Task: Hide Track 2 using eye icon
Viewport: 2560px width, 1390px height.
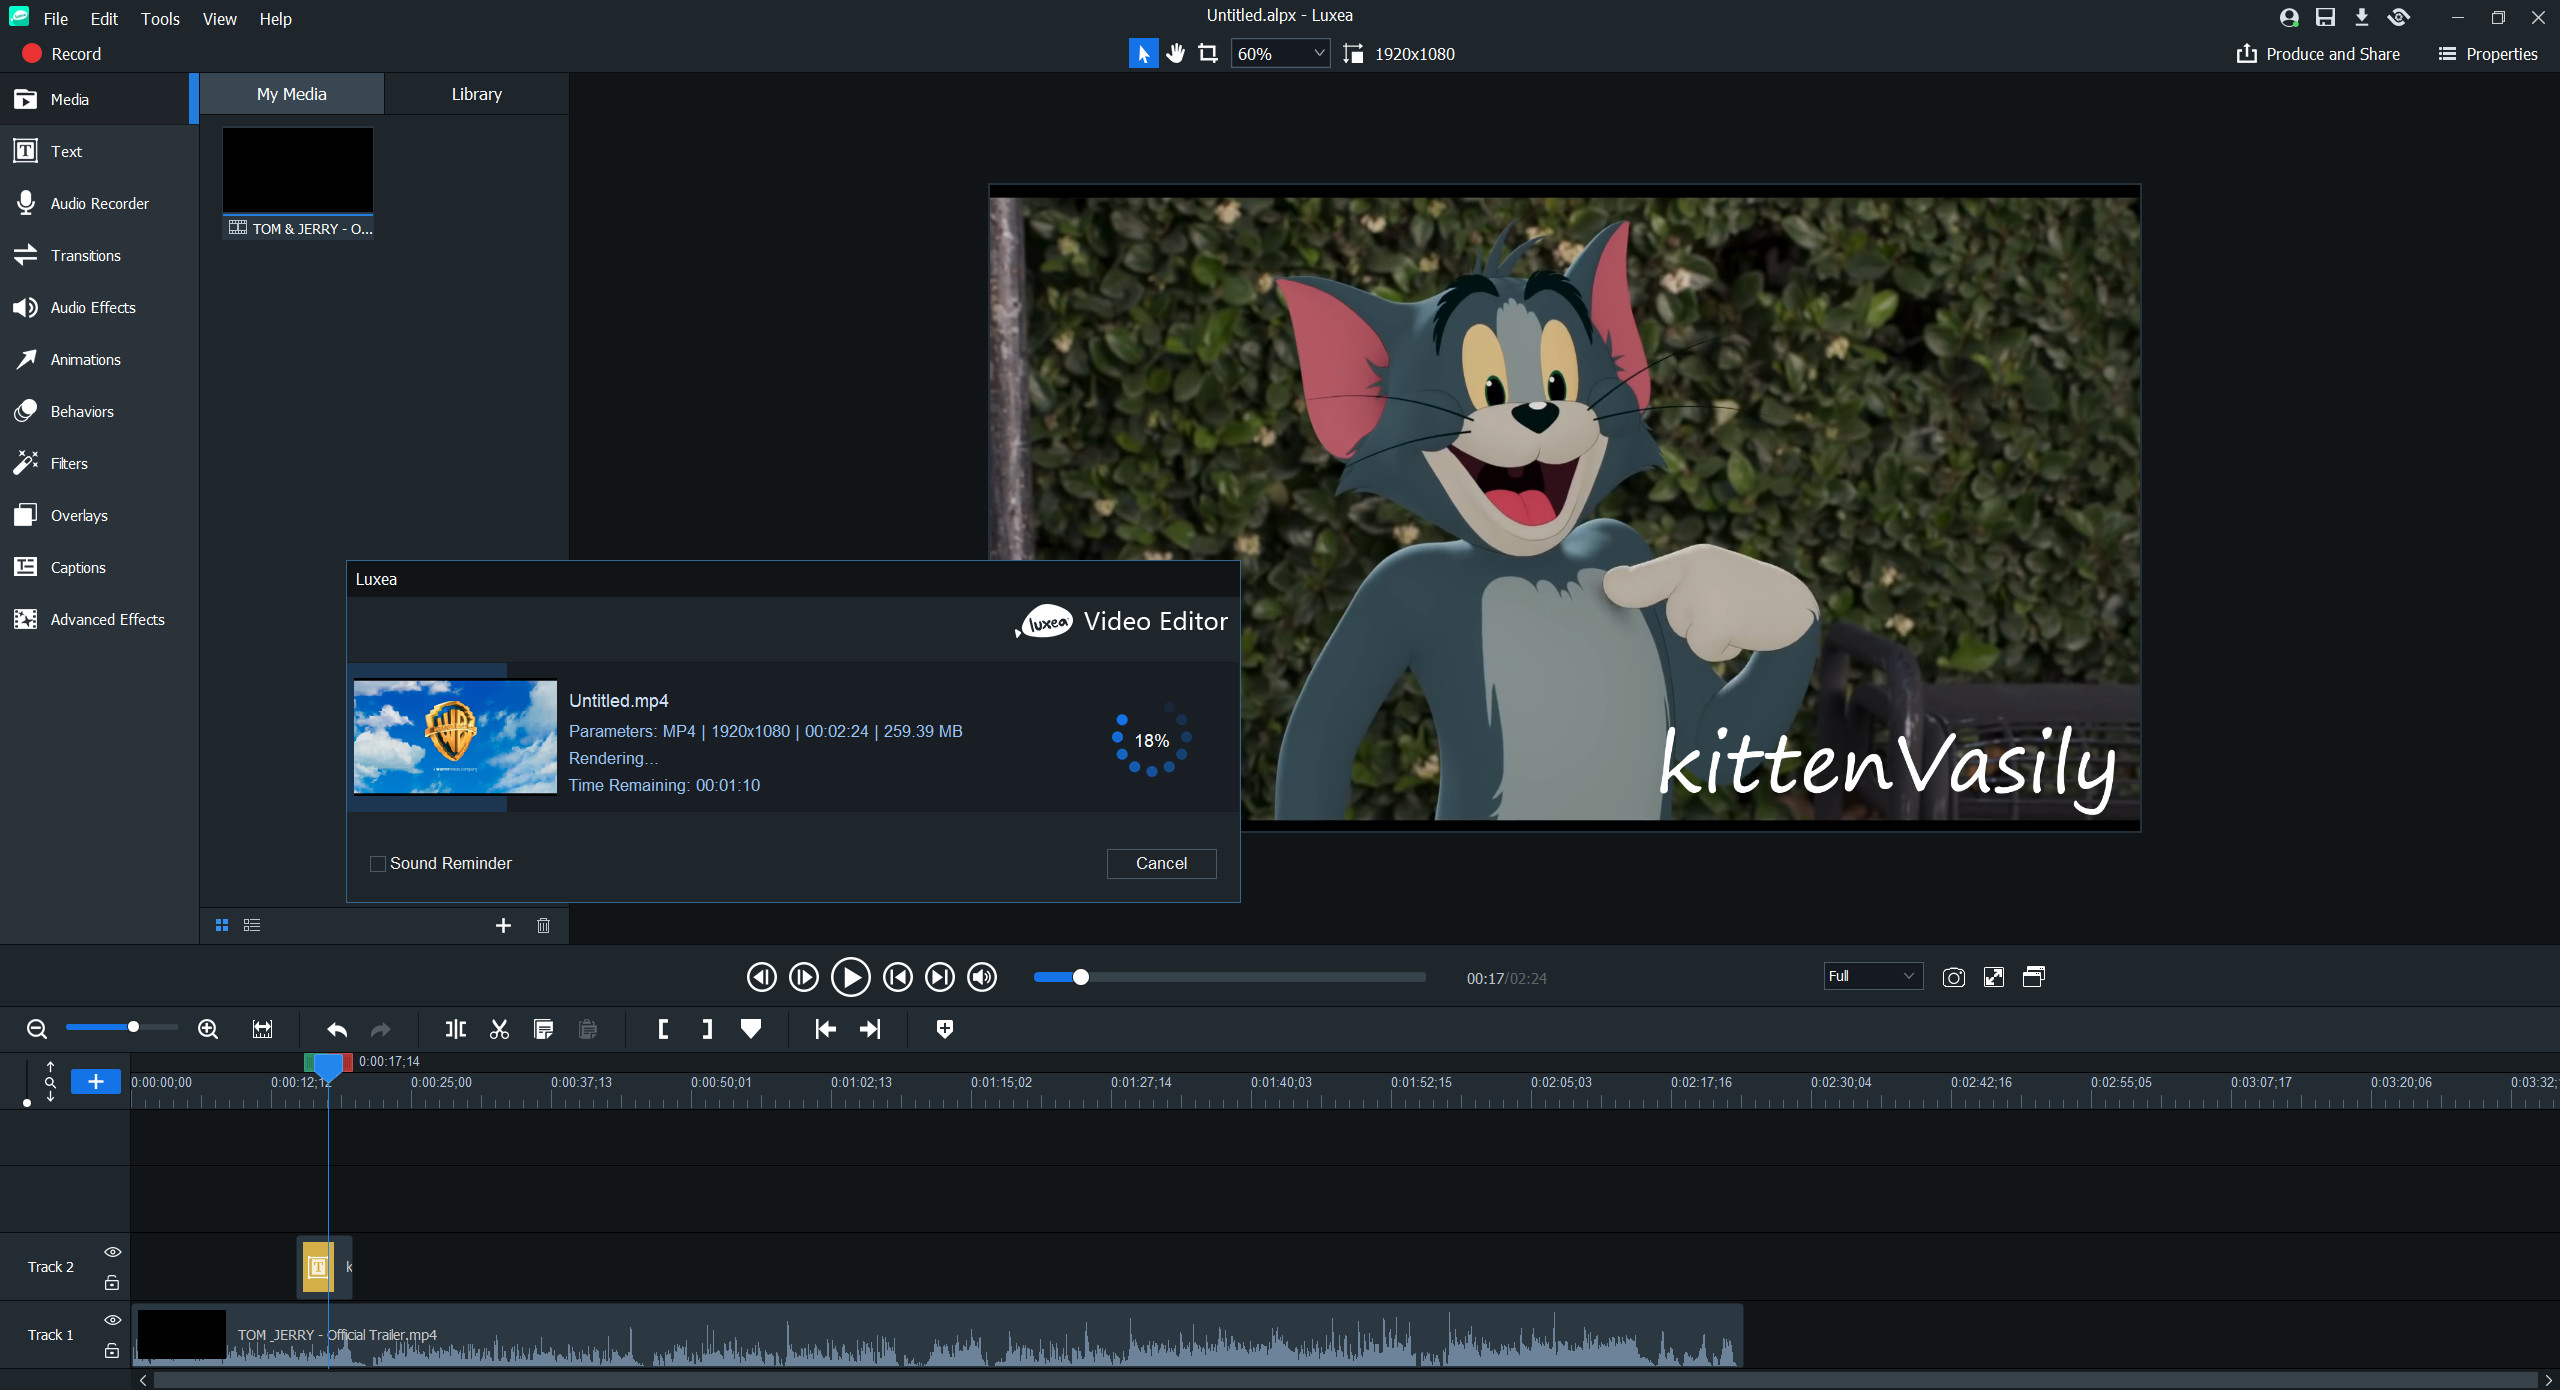Action: click(113, 1252)
